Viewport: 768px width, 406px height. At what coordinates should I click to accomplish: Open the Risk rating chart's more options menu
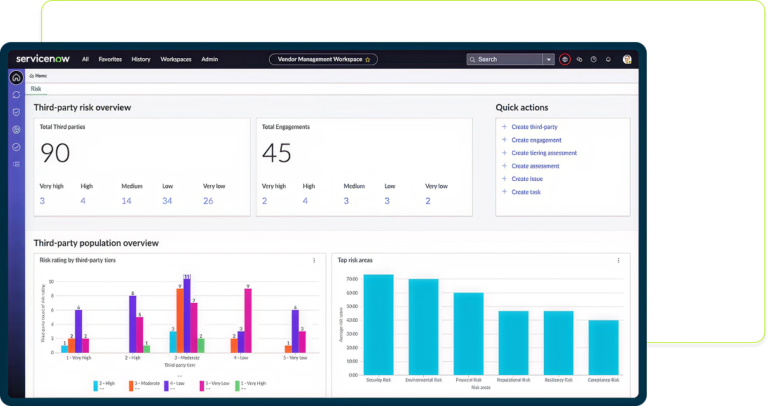pyautogui.click(x=314, y=261)
